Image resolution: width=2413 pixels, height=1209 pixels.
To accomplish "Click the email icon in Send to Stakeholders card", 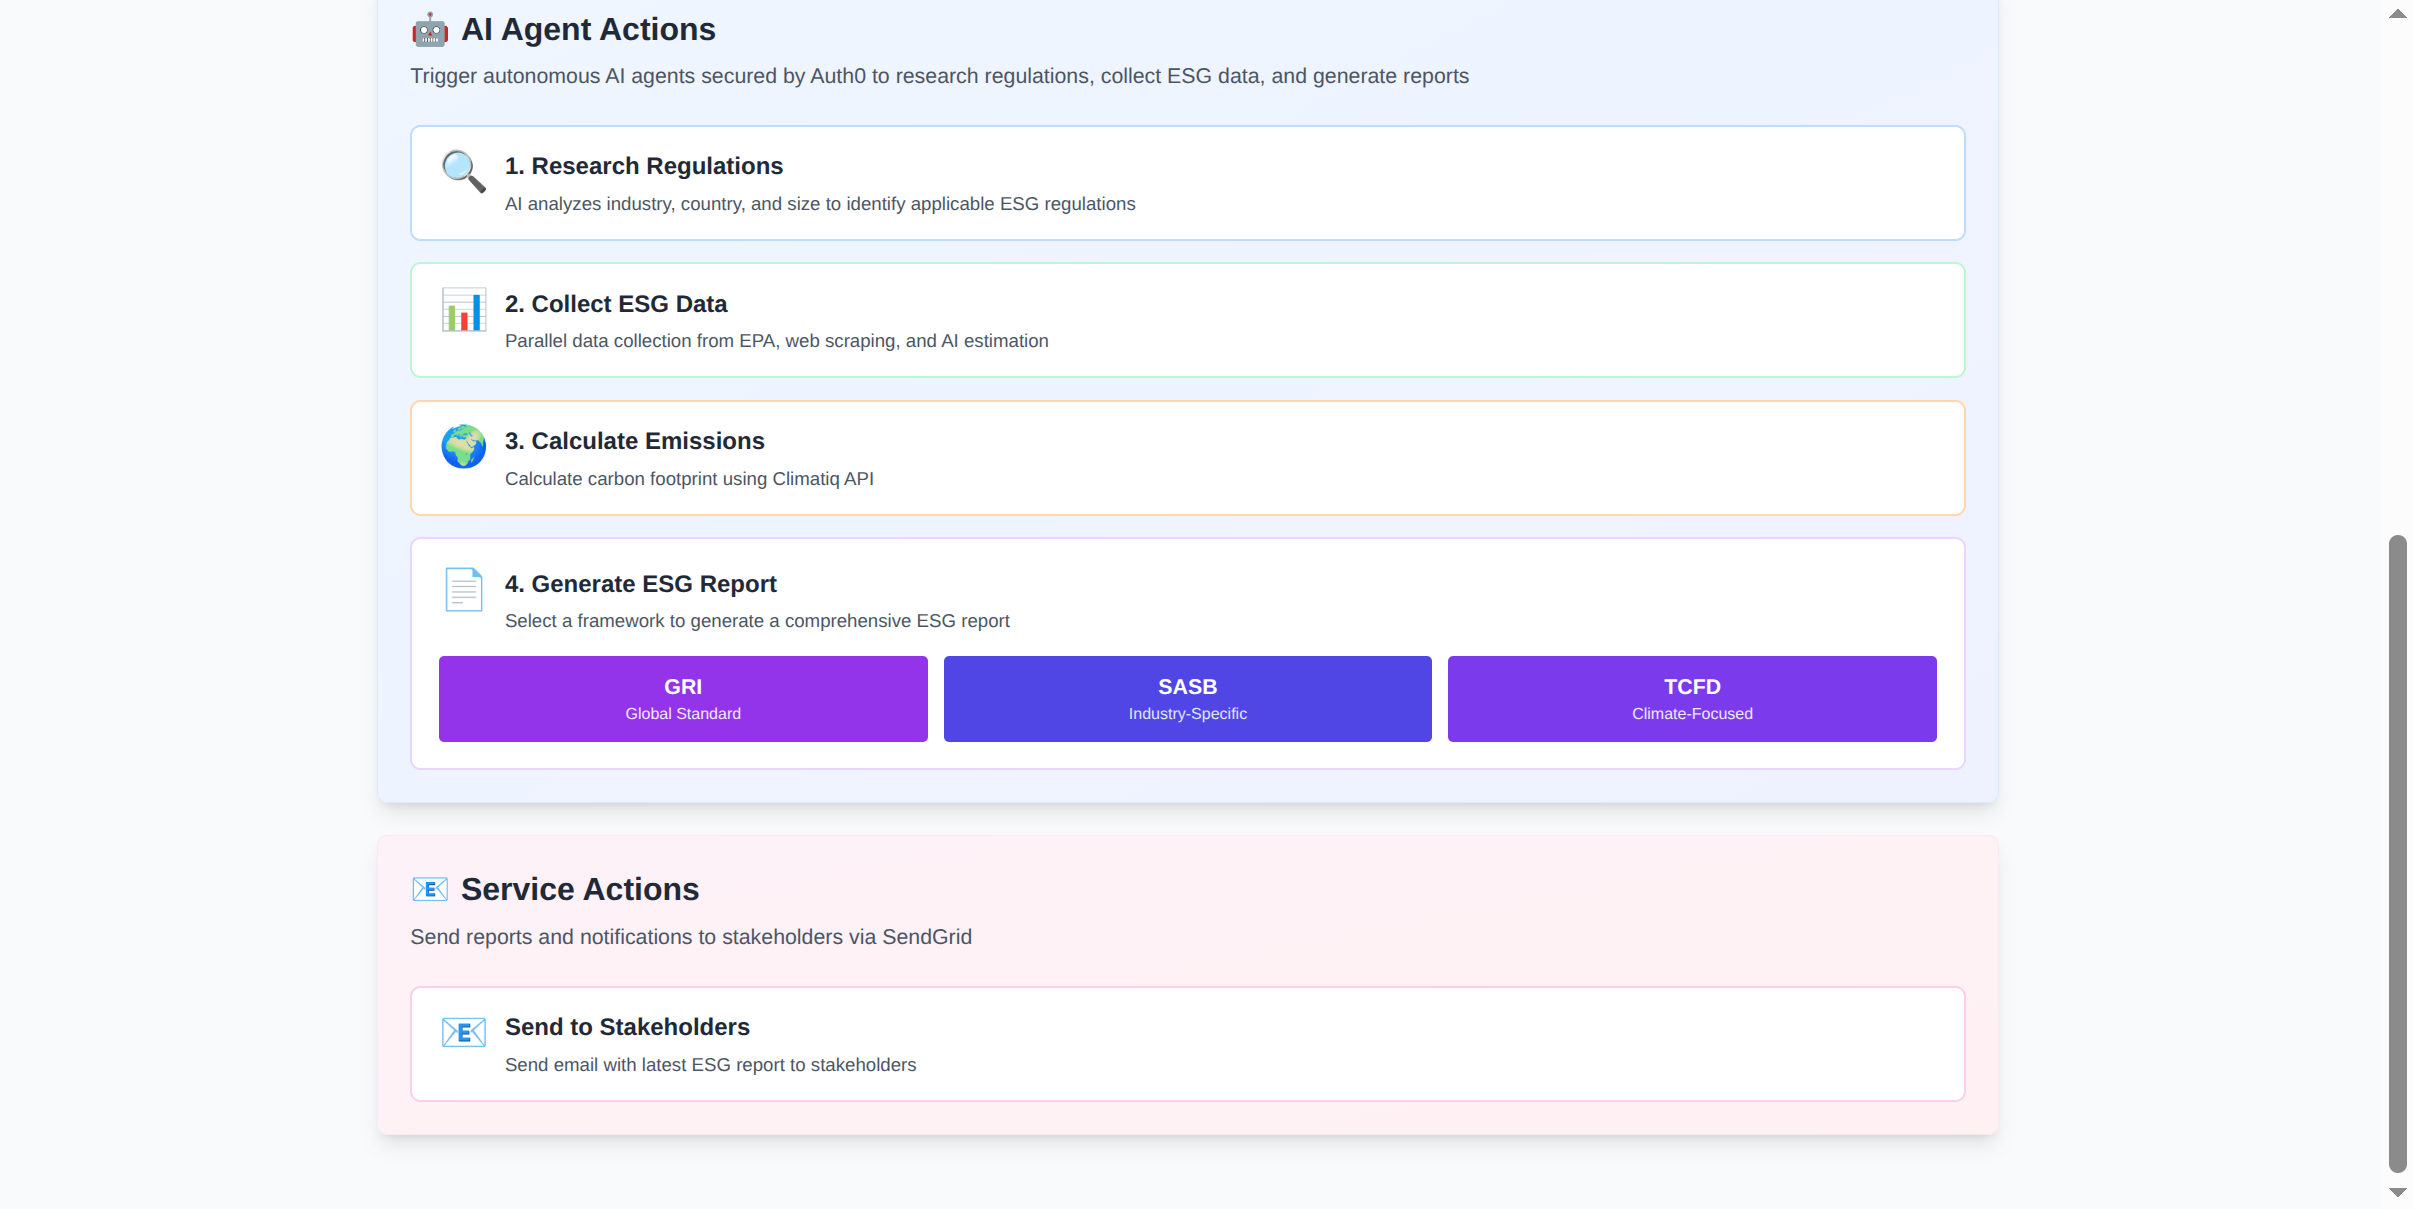I will click(463, 1032).
